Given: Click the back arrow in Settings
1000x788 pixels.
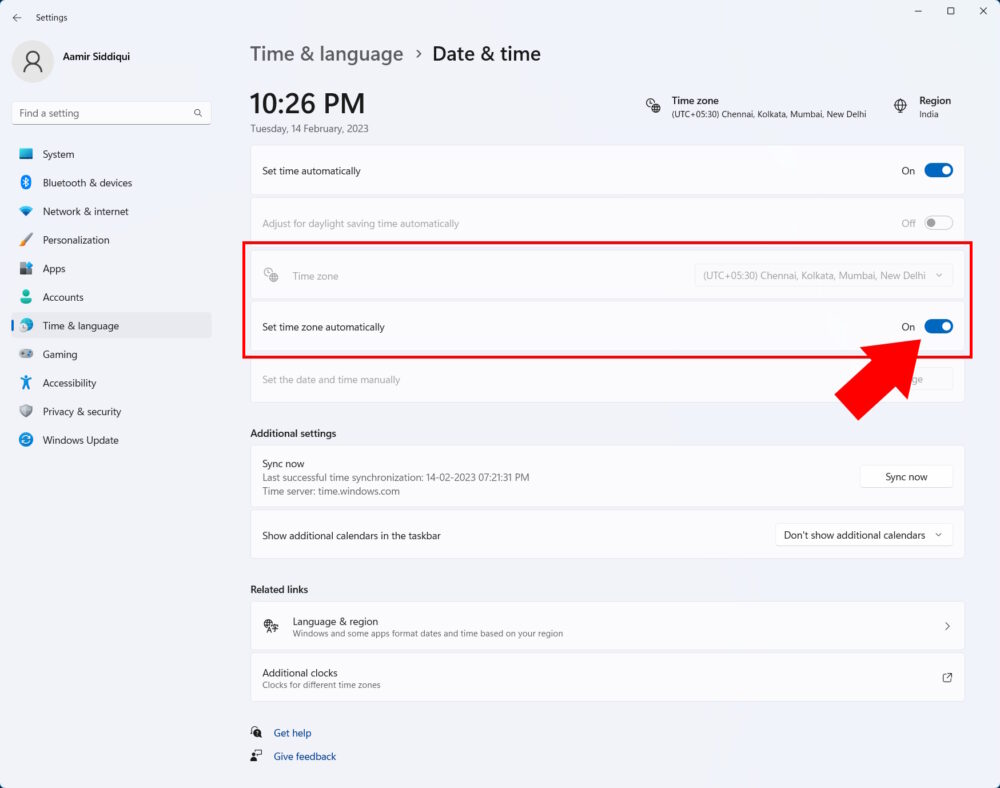Looking at the screenshot, I should [17, 18].
